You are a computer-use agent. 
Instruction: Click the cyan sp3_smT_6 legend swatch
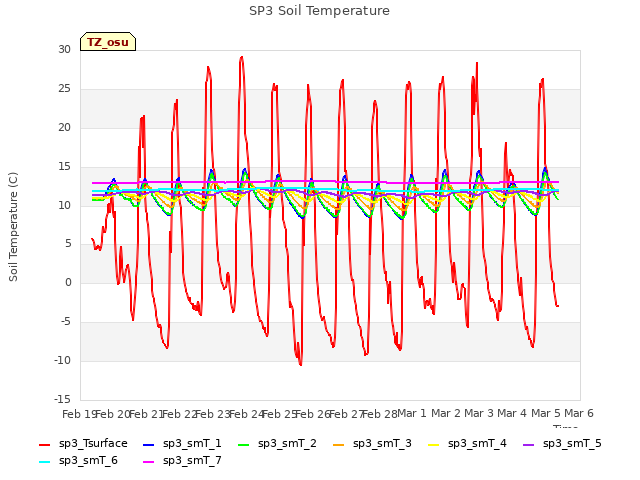[44, 462]
